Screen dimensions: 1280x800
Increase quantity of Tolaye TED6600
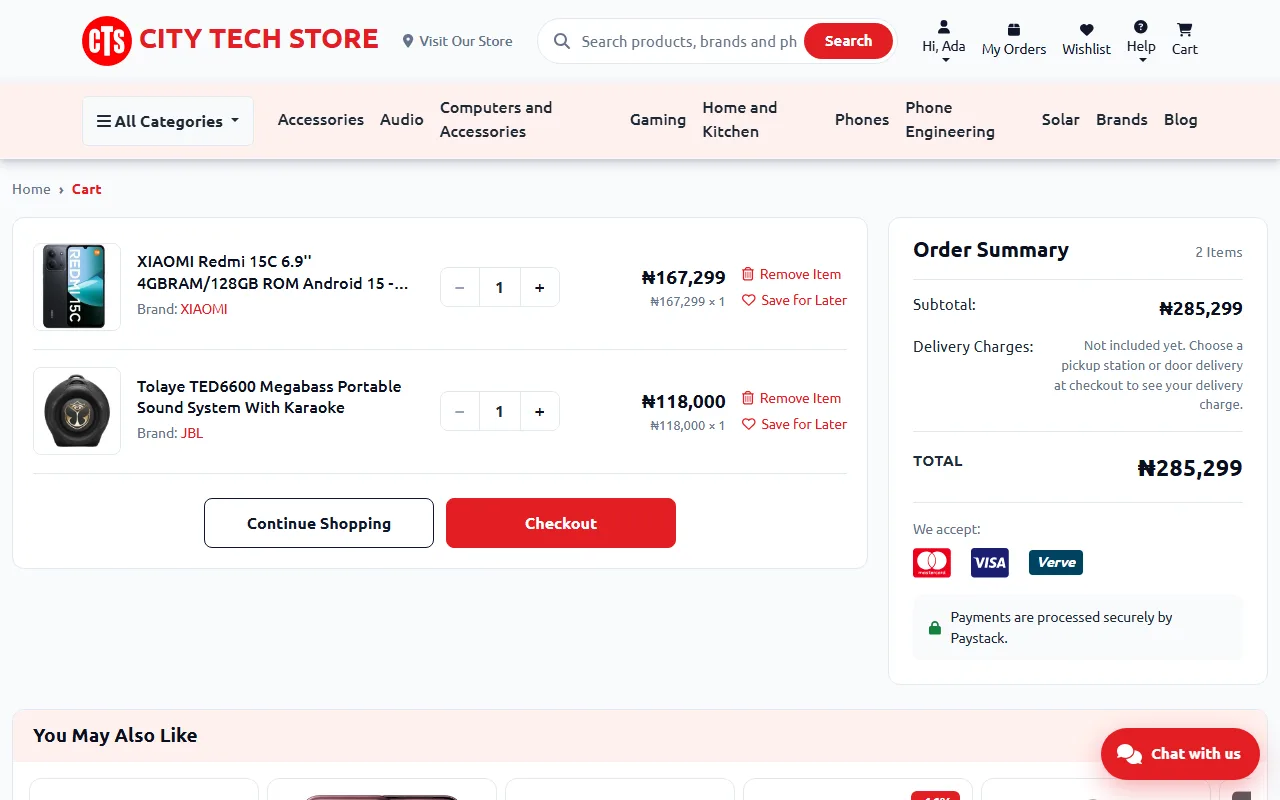coord(540,411)
